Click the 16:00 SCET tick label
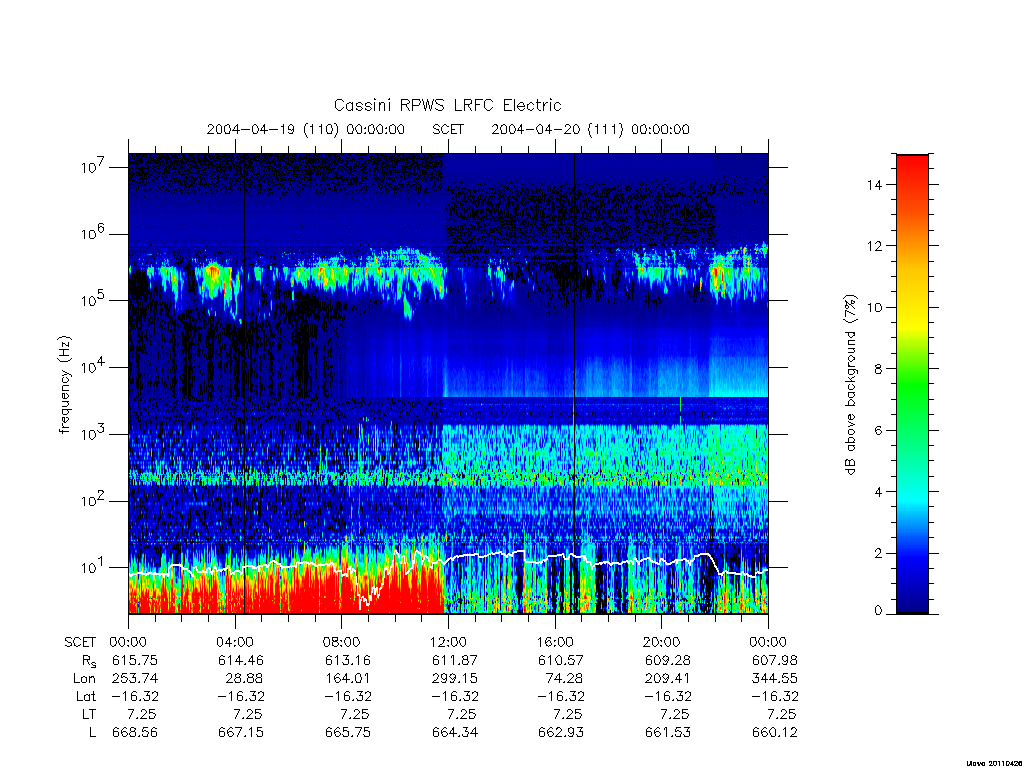Viewport: 1024px width, 768px height. 554,642
